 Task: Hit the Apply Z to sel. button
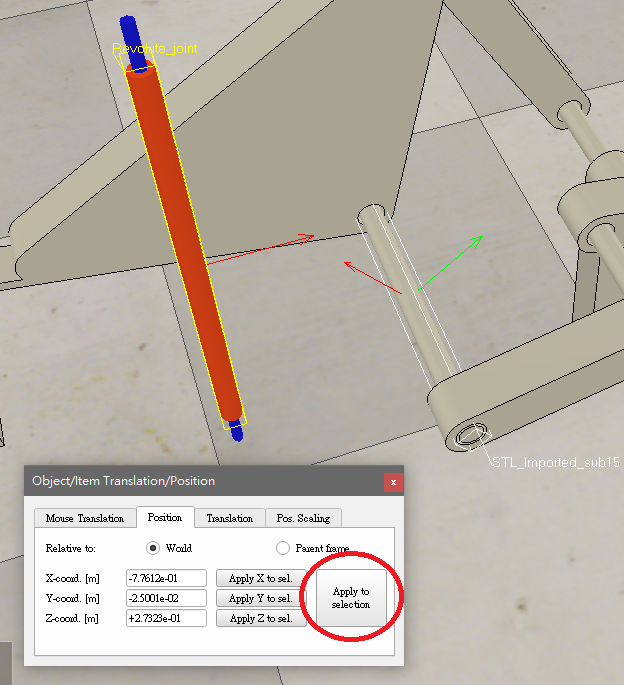[x=260, y=618]
